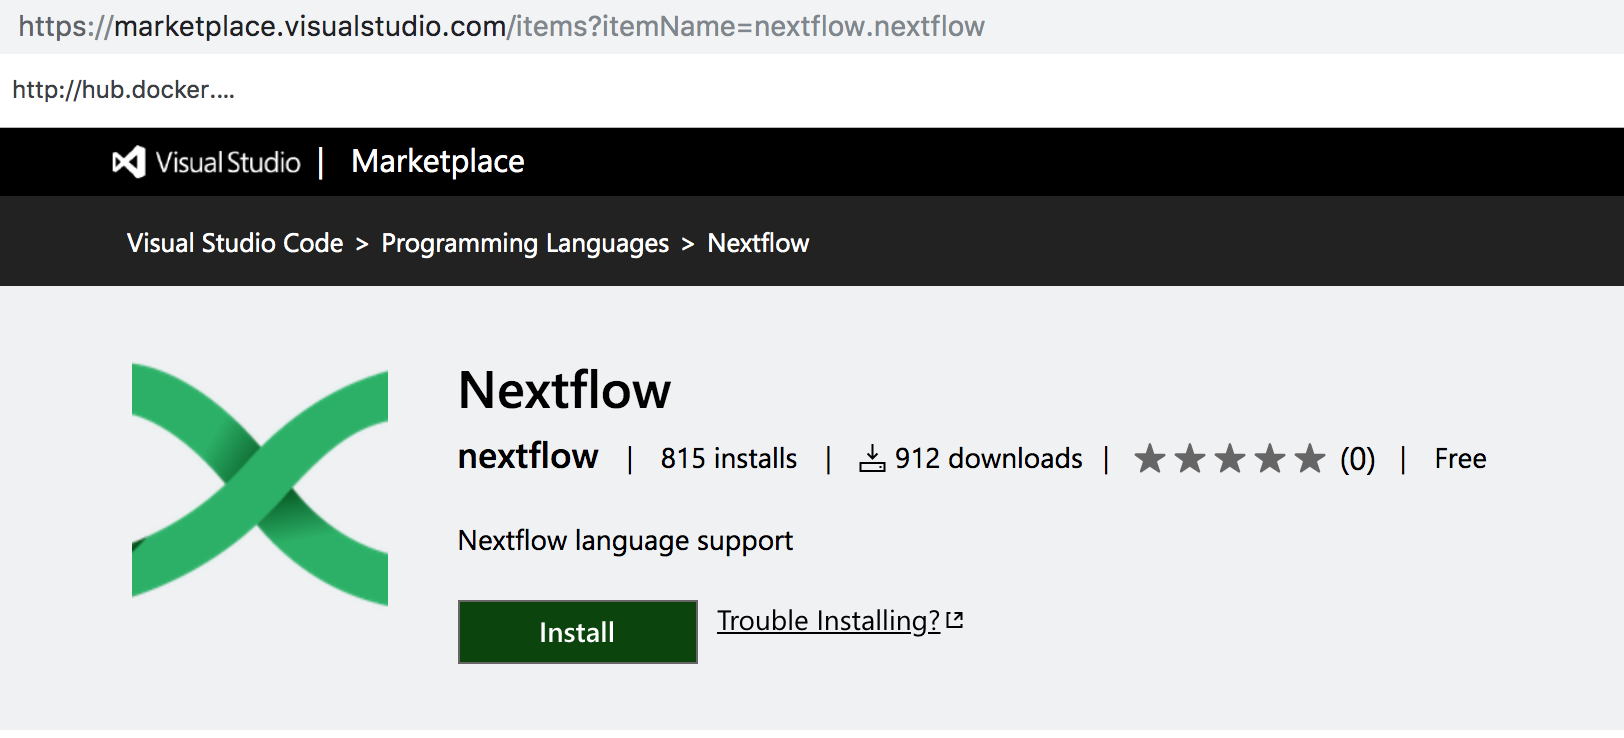Image resolution: width=1624 pixels, height=738 pixels.
Task: Click the Nextflow extension title
Action: point(564,390)
